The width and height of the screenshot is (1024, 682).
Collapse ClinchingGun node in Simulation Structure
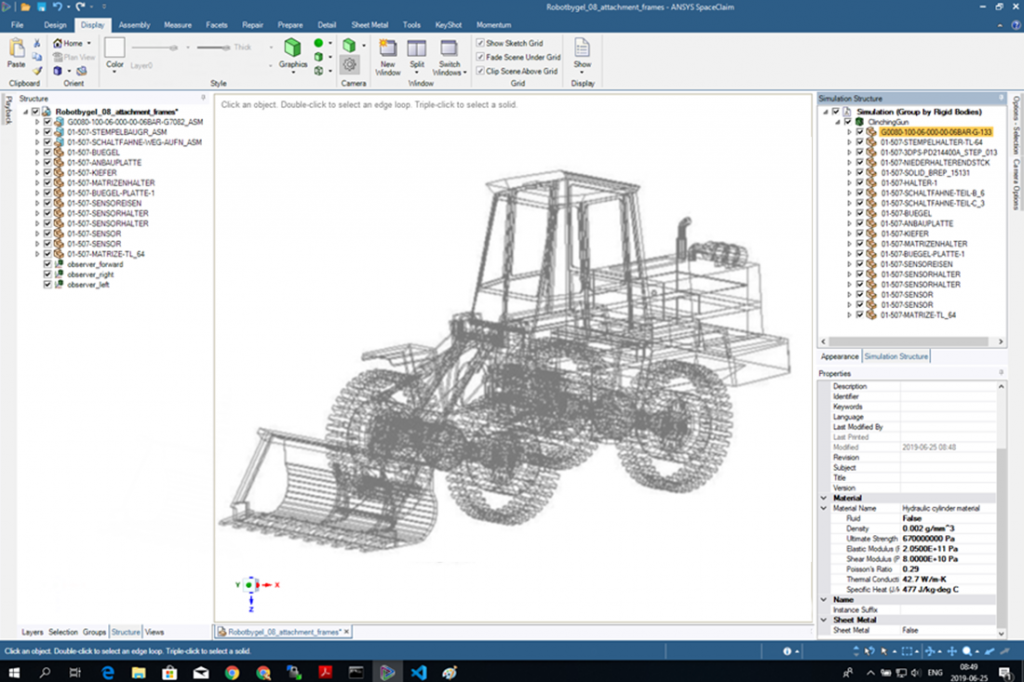[x=837, y=122]
